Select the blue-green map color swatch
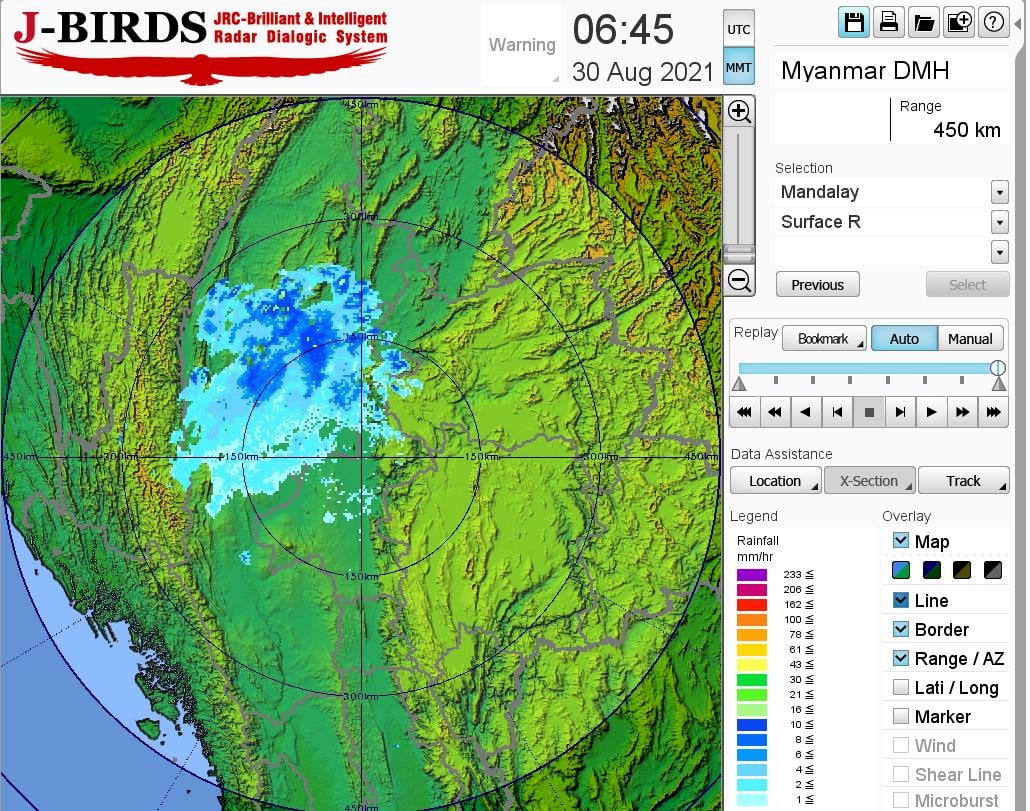The image size is (1030, 811). [x=901, y=570]
